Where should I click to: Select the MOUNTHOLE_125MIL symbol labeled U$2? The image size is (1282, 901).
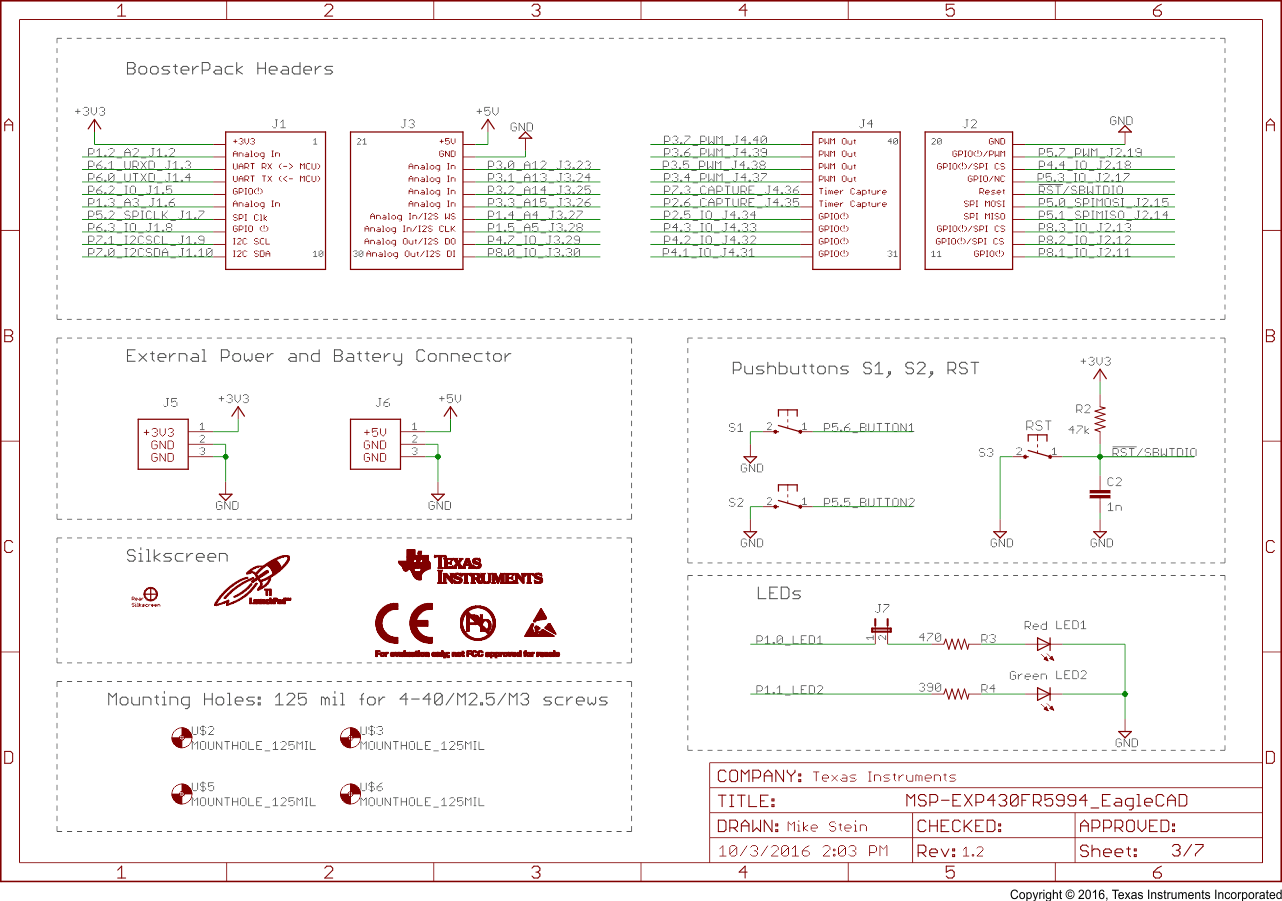pyautogui.click(x=182, y=738)
